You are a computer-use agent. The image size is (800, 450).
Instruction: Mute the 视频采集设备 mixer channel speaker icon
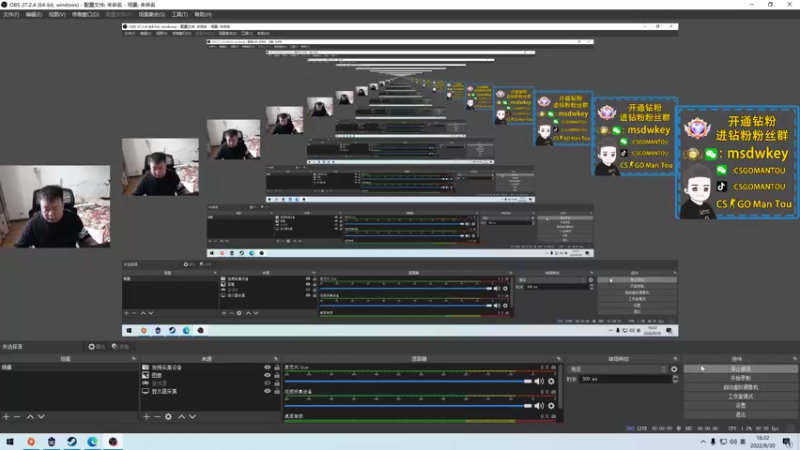[x=539, y=406]
